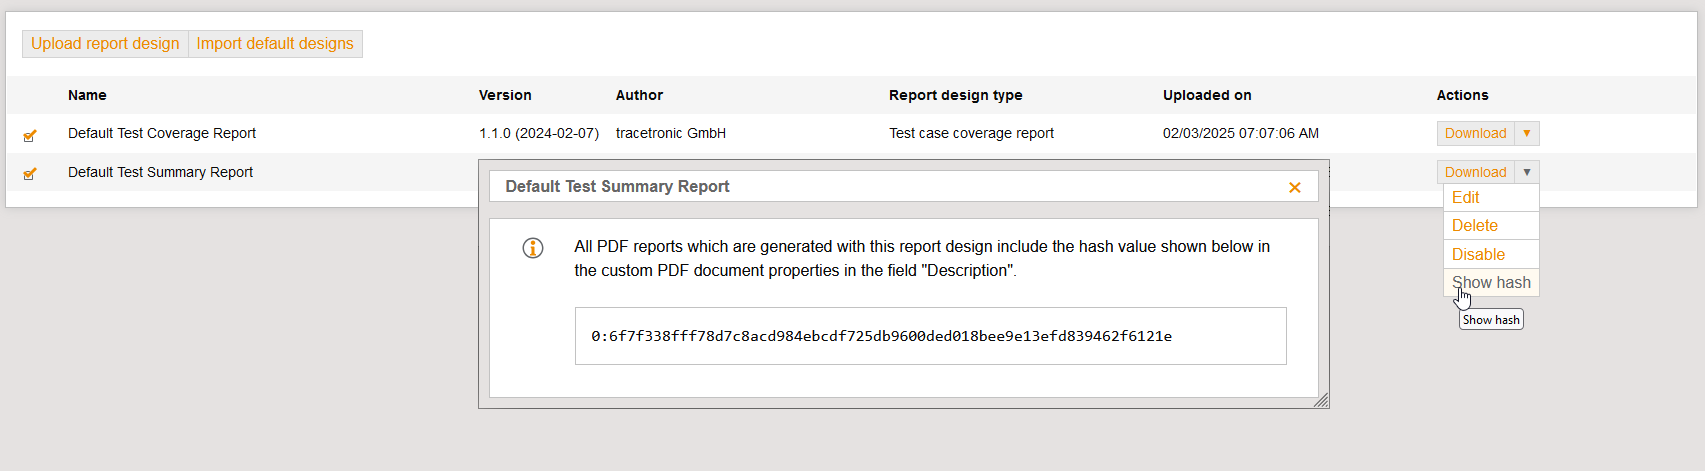Click the Name column header
Screen dimensions: 1705x471
click(x=87, y=95)
